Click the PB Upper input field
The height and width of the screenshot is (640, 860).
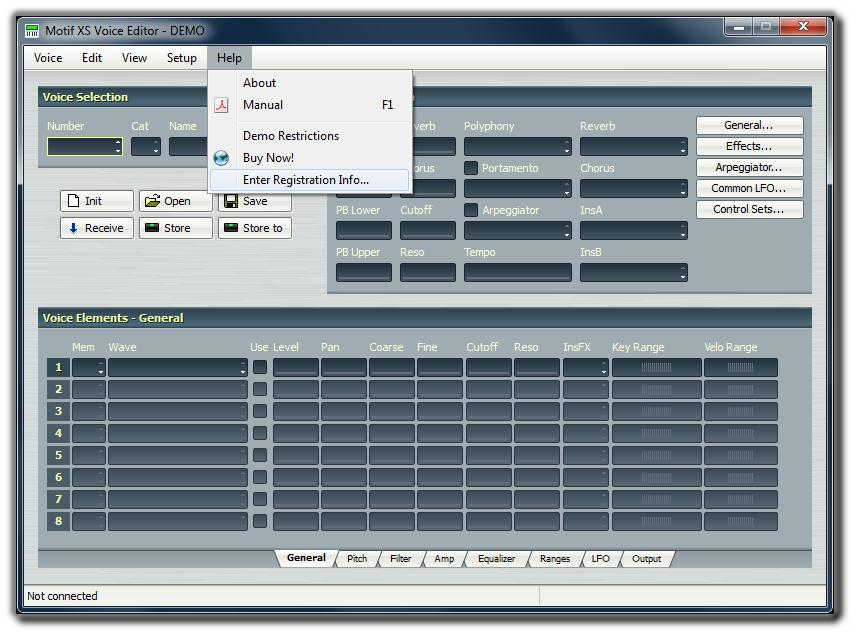[364, 273]
